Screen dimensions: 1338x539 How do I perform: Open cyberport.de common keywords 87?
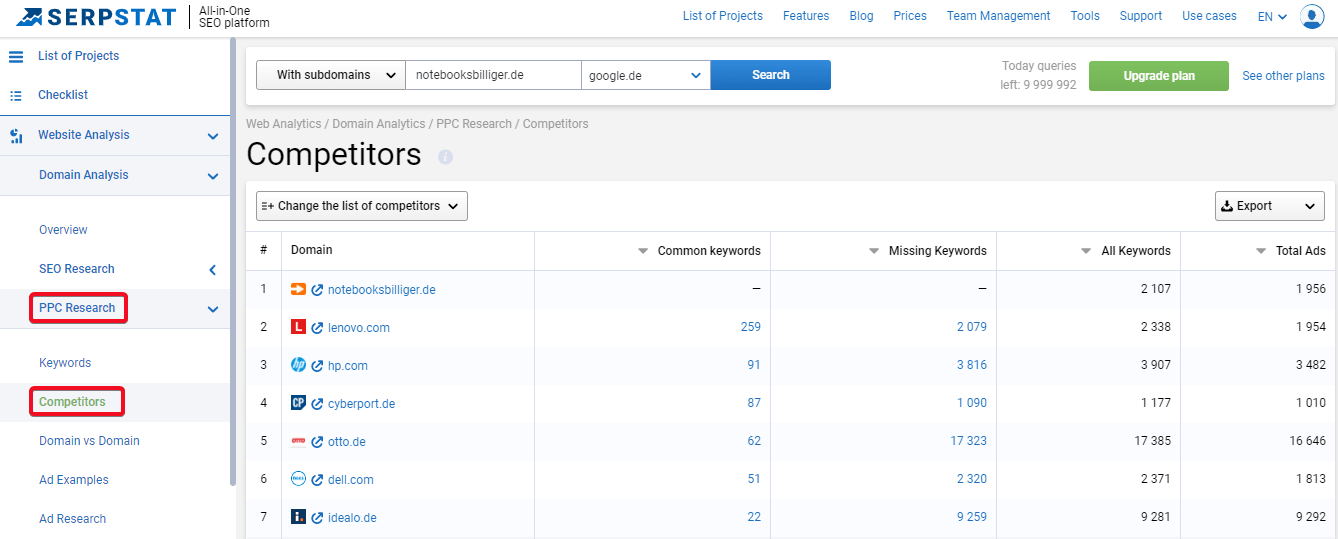(754, 403)
